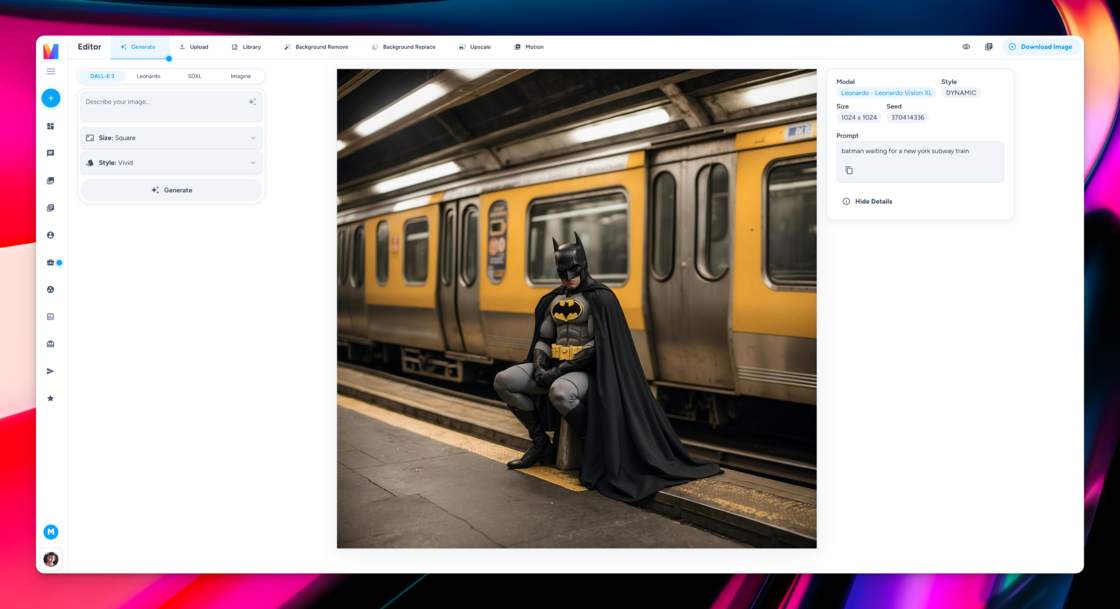Select the Leonardo model tab
This screenshot has height=609, width=1120.
149,76
